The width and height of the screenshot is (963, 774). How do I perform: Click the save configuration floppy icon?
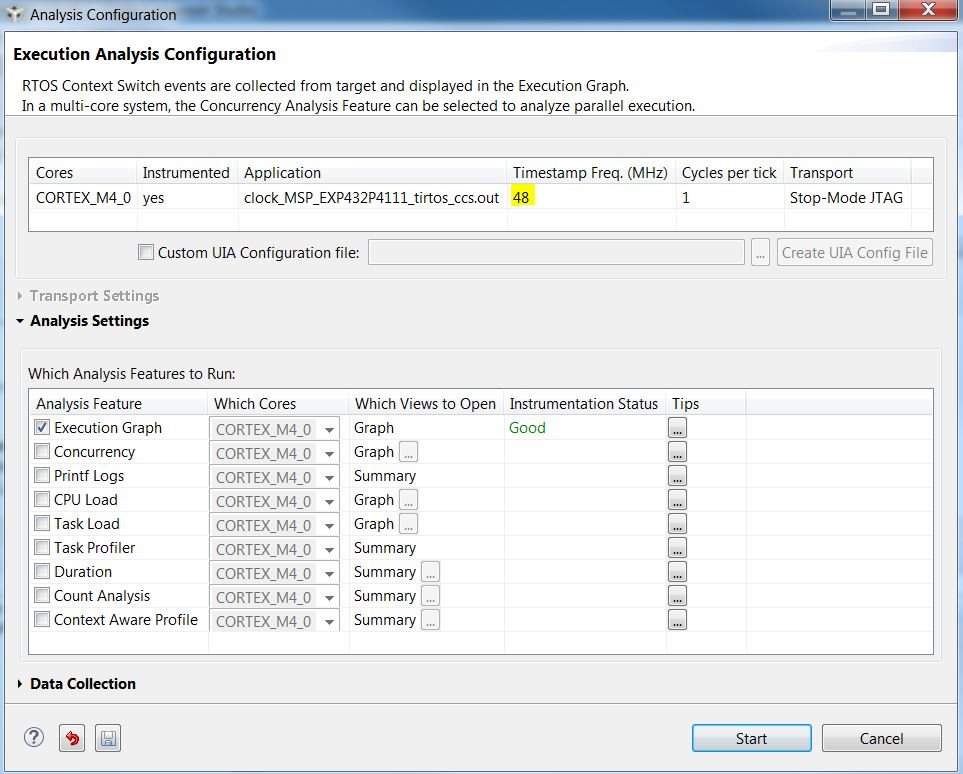pyautogui.click(x=108, y=738)
